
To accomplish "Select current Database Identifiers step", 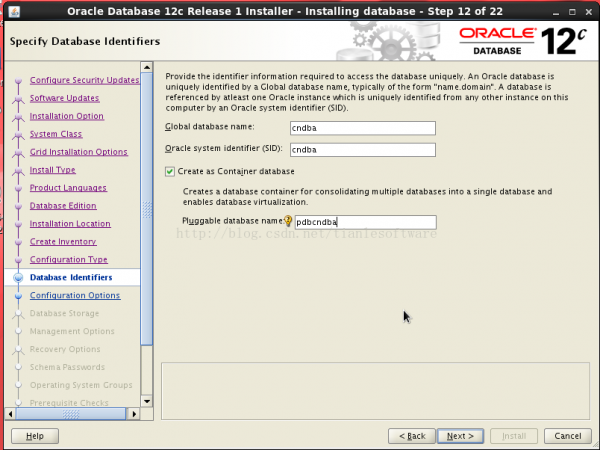I will click(x=71, y=277).
